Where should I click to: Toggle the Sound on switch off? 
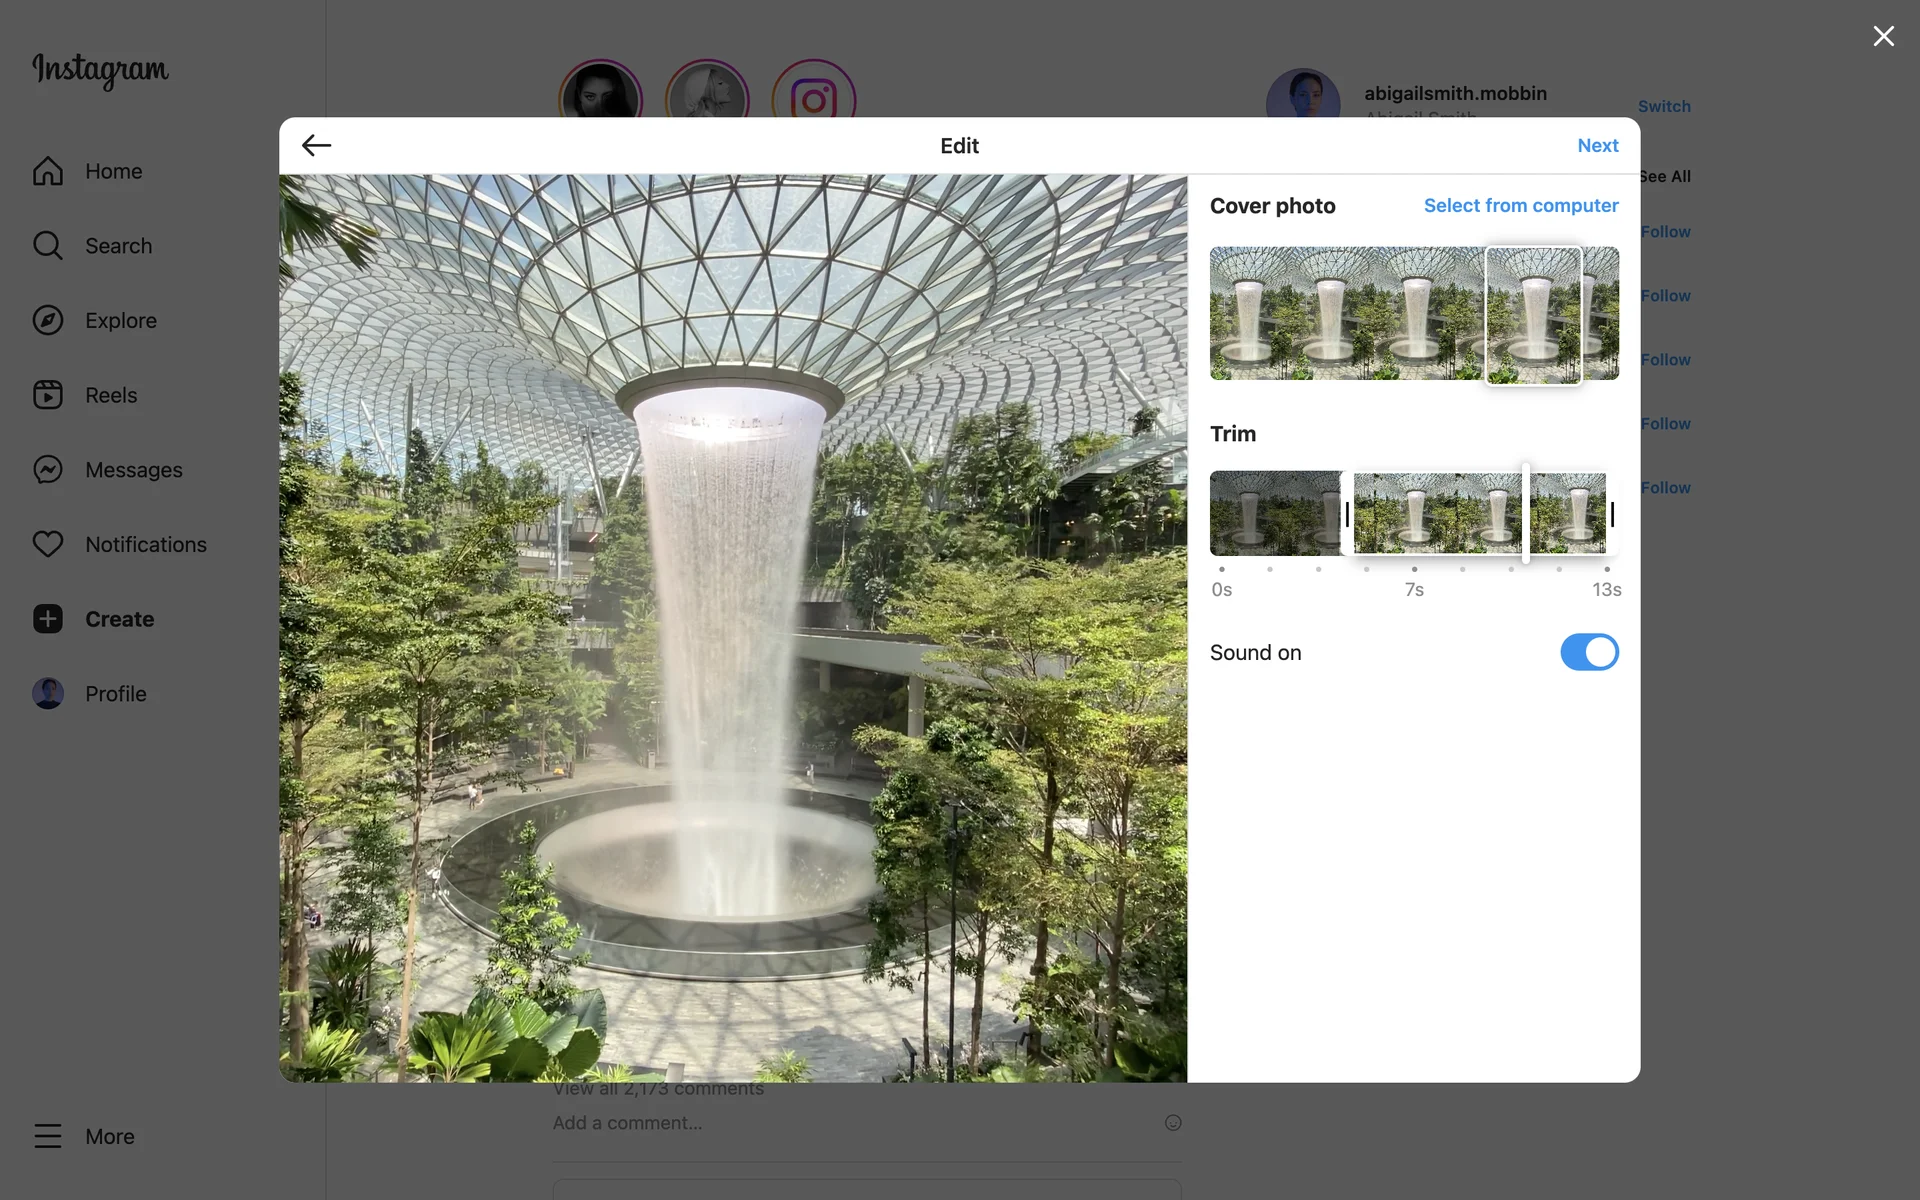(x=1588, y=652)
